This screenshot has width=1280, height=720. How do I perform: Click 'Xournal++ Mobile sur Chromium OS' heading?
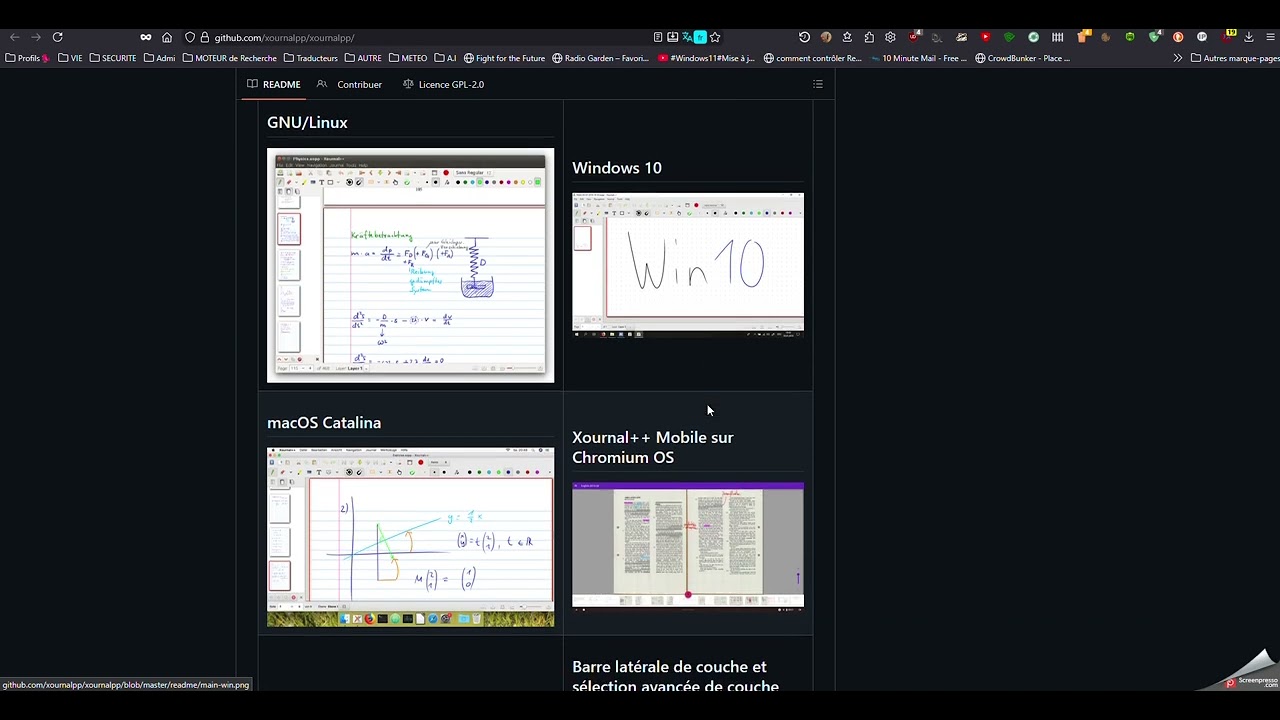click(653, 447)
